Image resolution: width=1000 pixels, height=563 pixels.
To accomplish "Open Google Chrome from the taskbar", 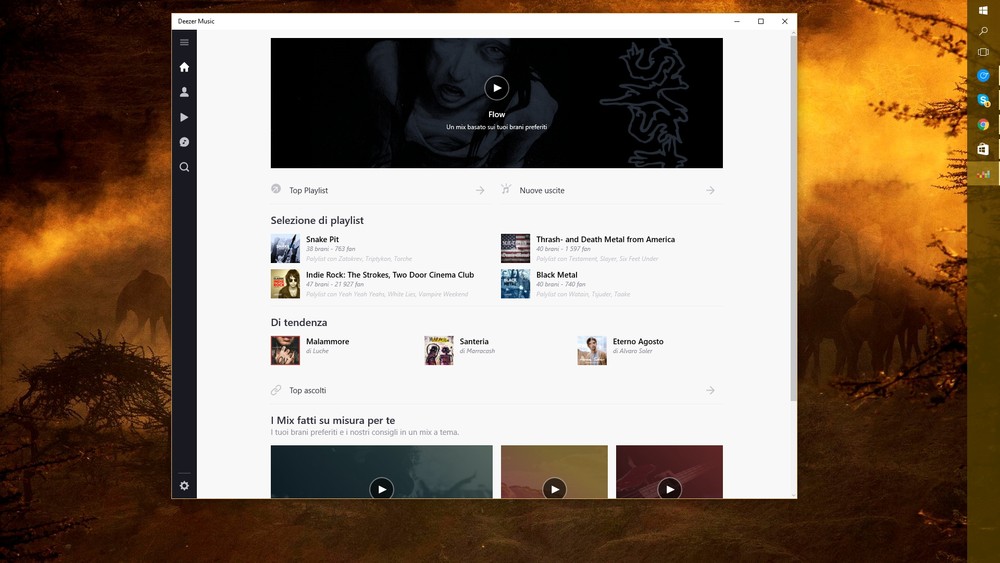I will (983, 125).
